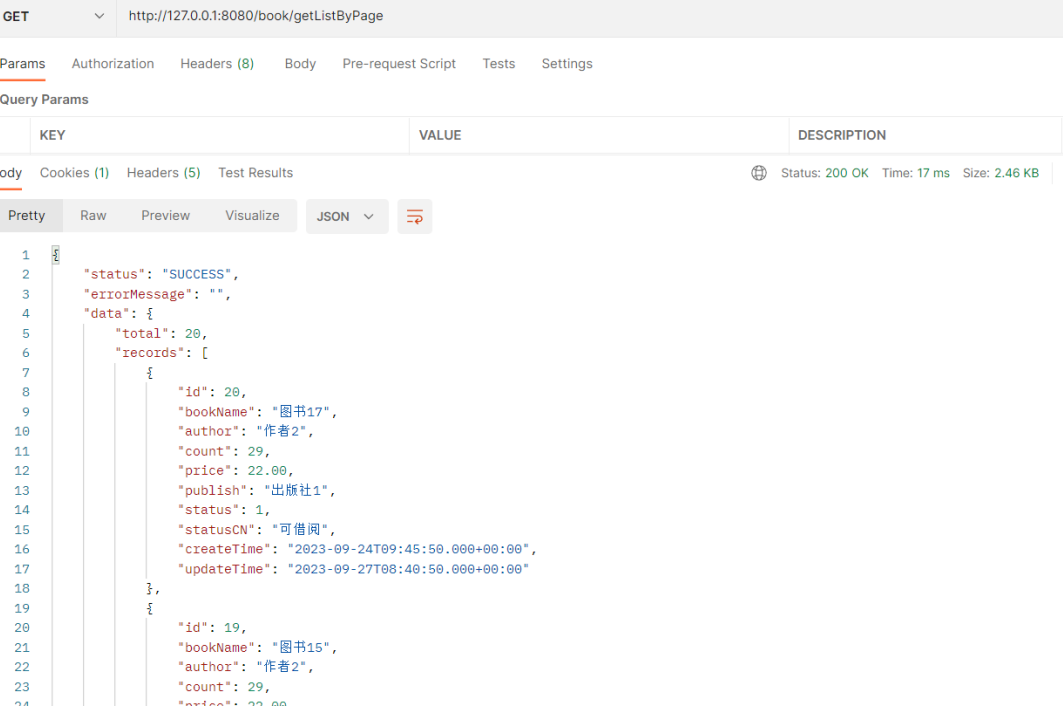Click the "count": 29 on line 11

tap(224, 451)
